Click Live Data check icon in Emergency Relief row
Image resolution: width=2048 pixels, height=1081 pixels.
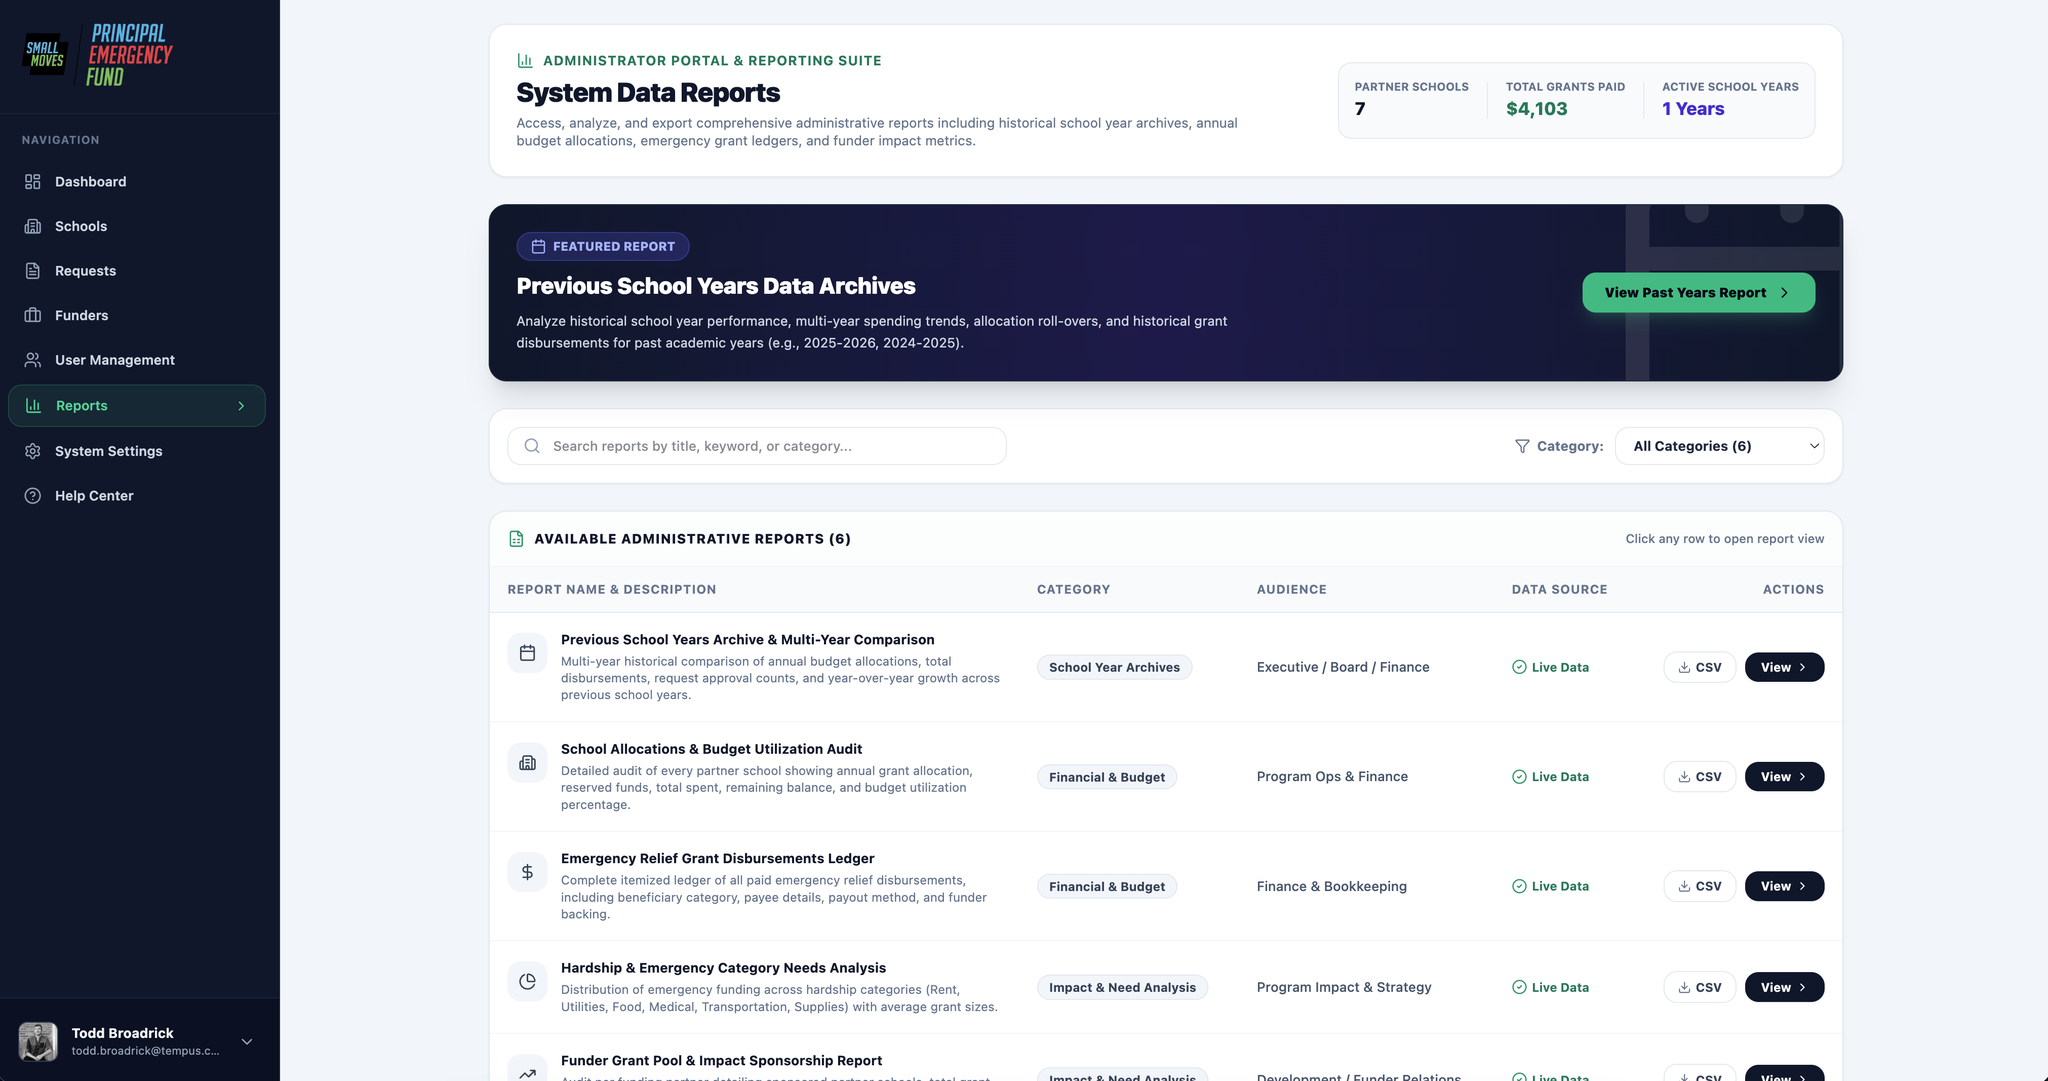tap(1519, 886)
